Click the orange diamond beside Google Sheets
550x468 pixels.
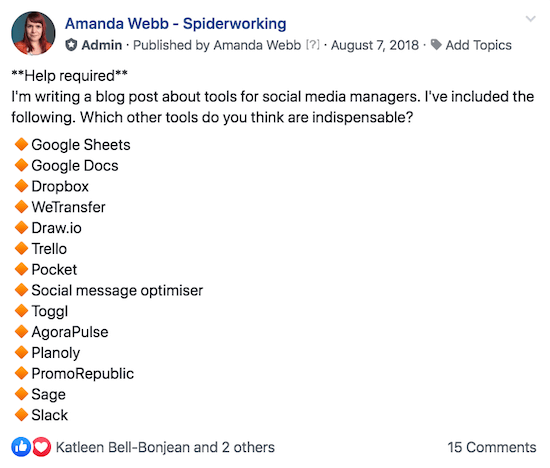[21, 144]
